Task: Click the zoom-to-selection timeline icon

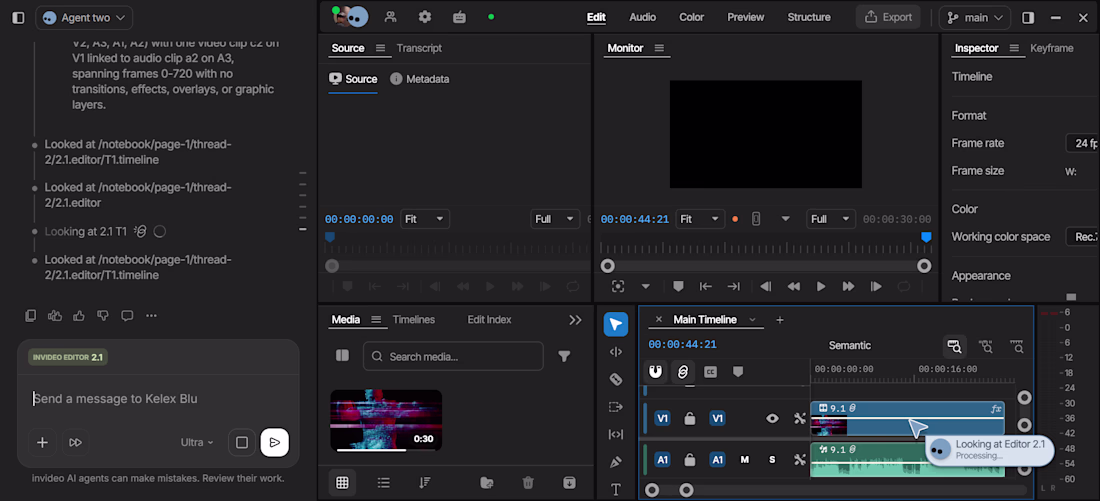Action: tap(986, 345)
